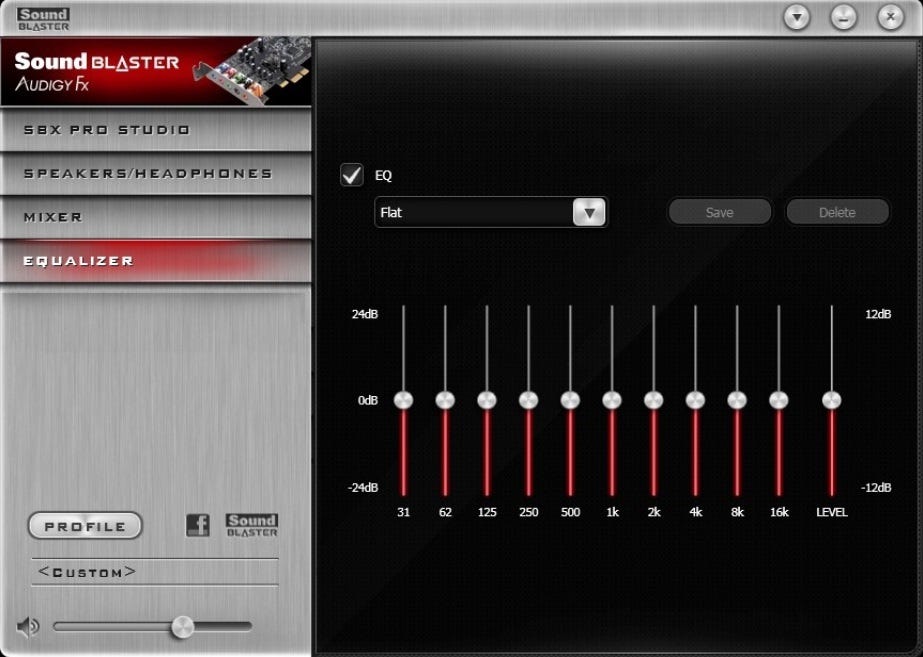Viewport: 923px width, 657px height.
Task: Click the -24dB scale label
Action: tap(363, 487)
